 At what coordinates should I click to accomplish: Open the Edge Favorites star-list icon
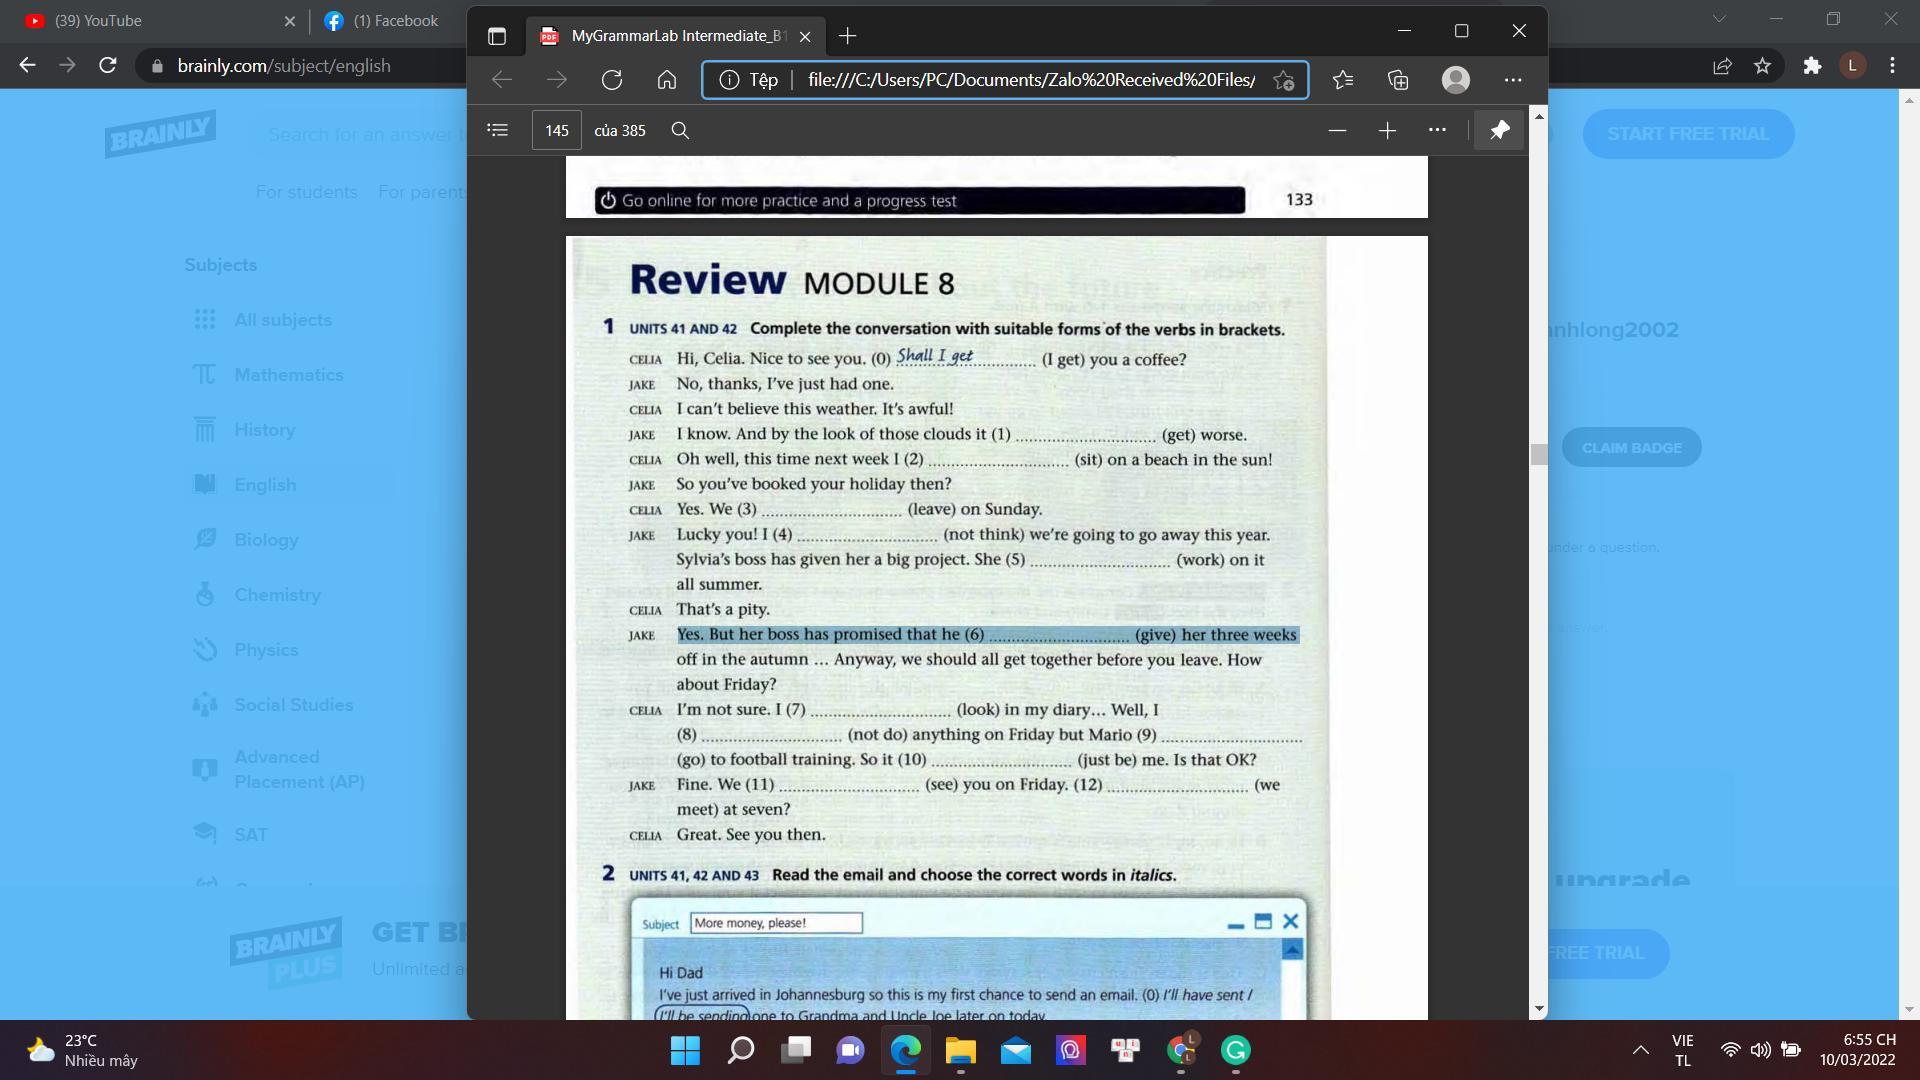pos(1343,80)
